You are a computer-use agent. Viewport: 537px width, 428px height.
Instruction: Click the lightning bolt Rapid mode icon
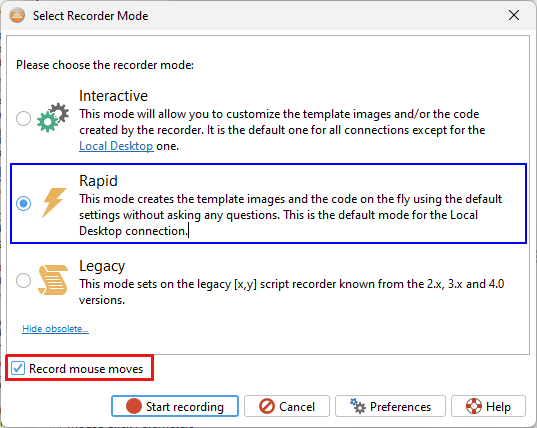click(x=54, y=203)
